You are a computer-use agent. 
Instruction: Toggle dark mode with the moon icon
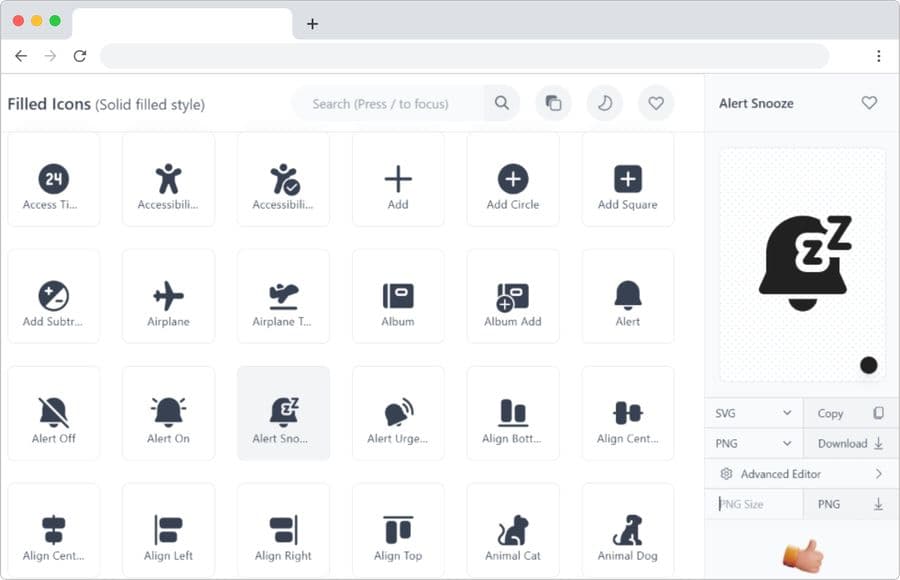[604, 103]
